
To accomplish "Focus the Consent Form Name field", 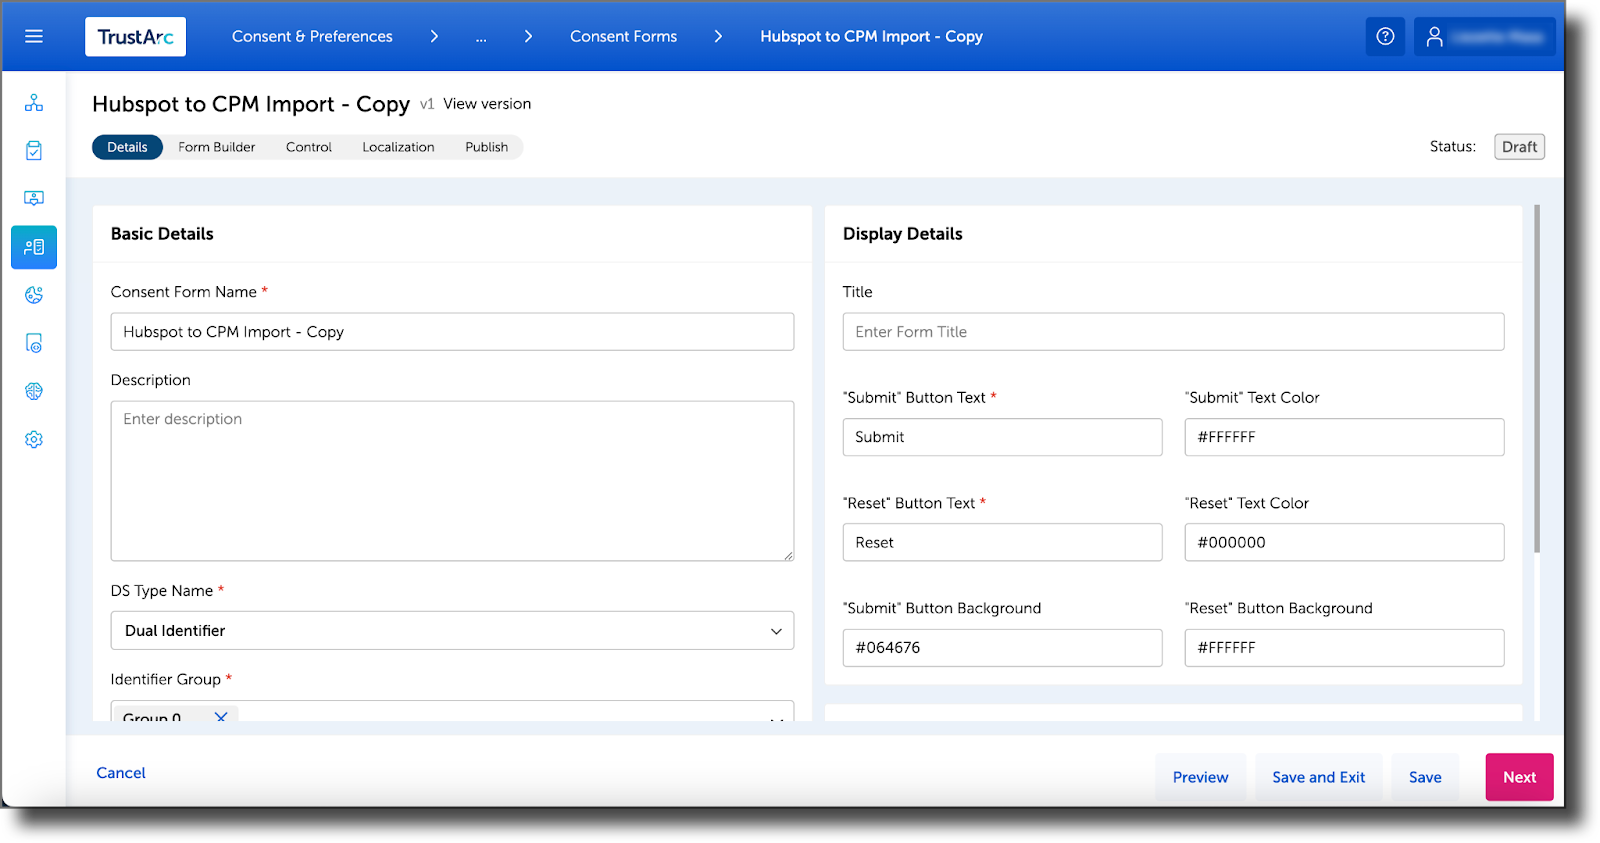I will pos(452,332).
